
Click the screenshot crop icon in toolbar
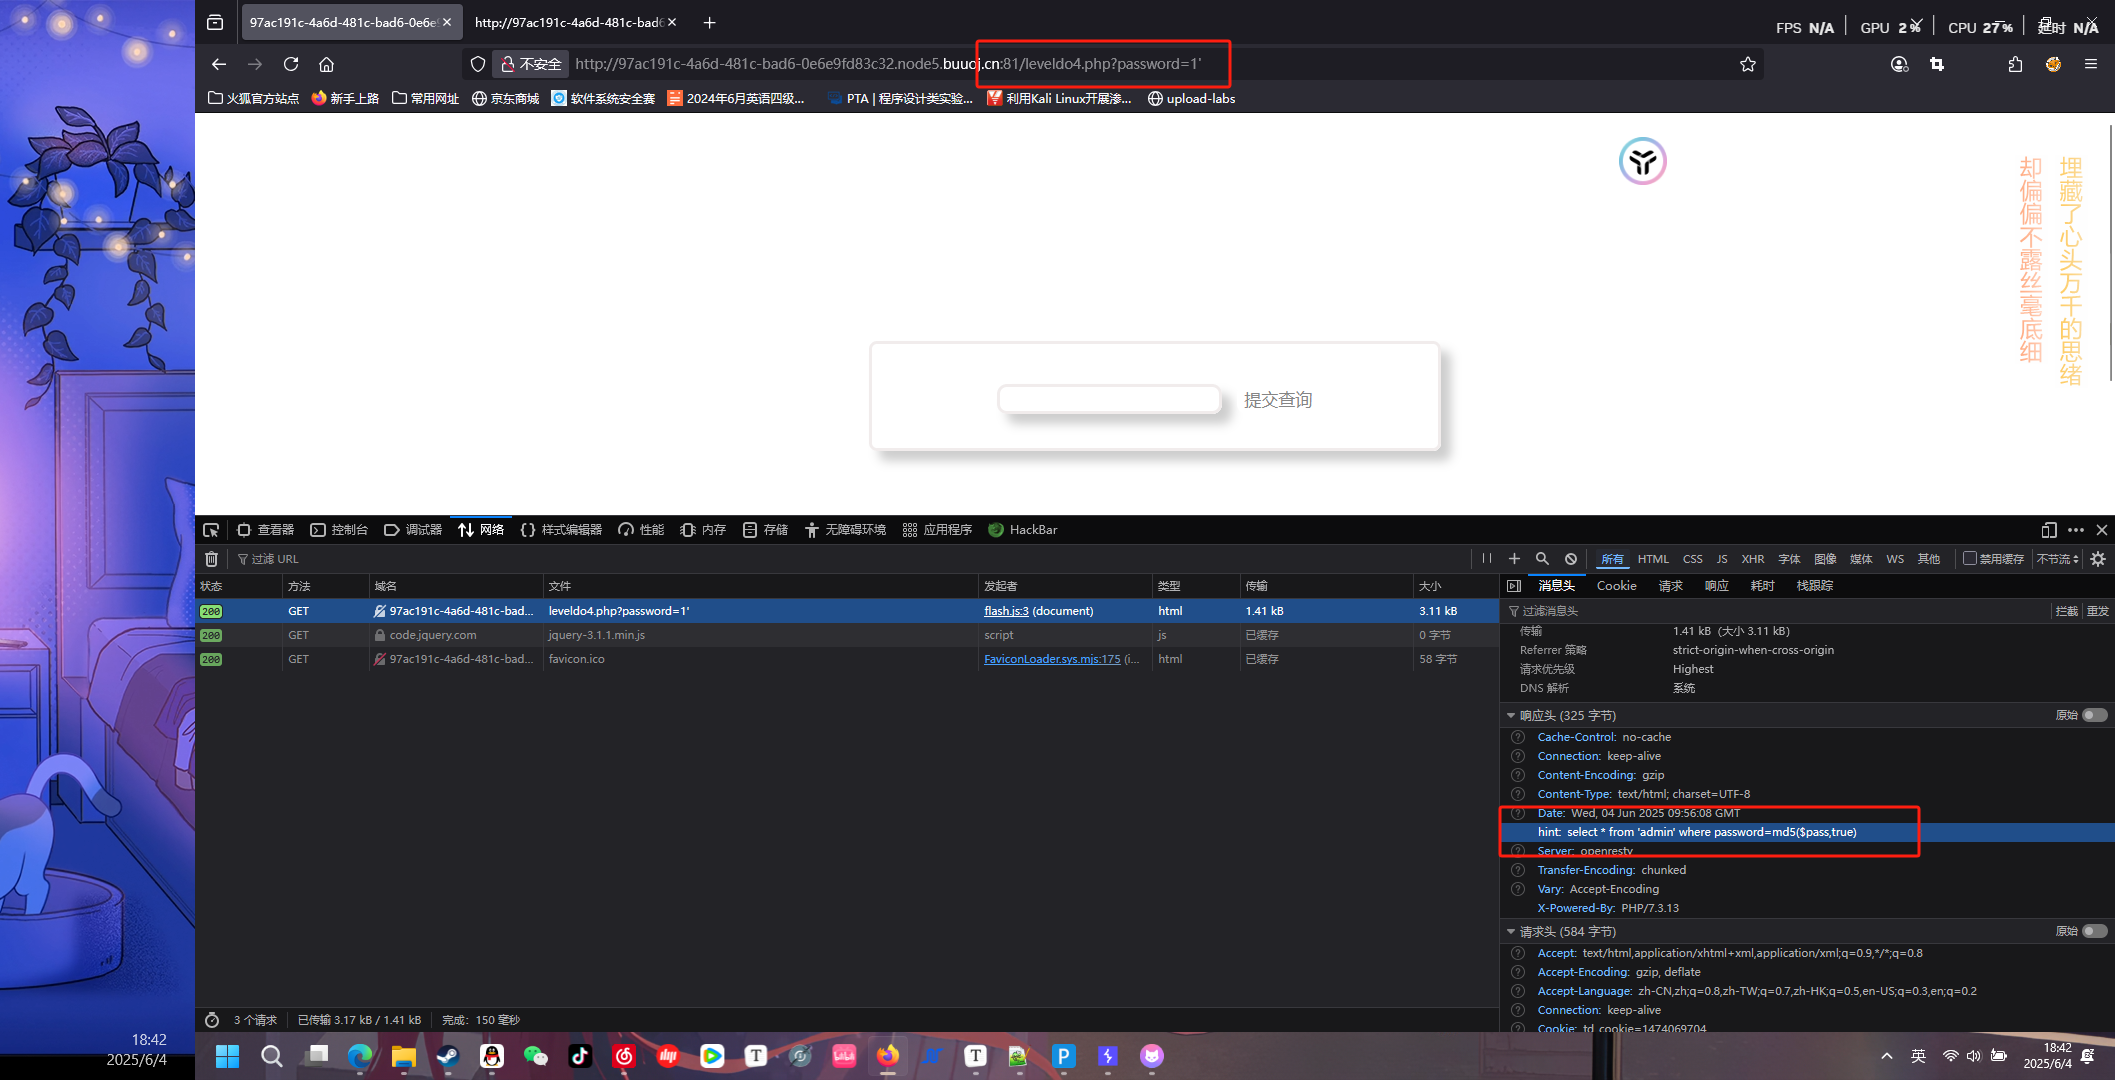(x=1937, y=64)
